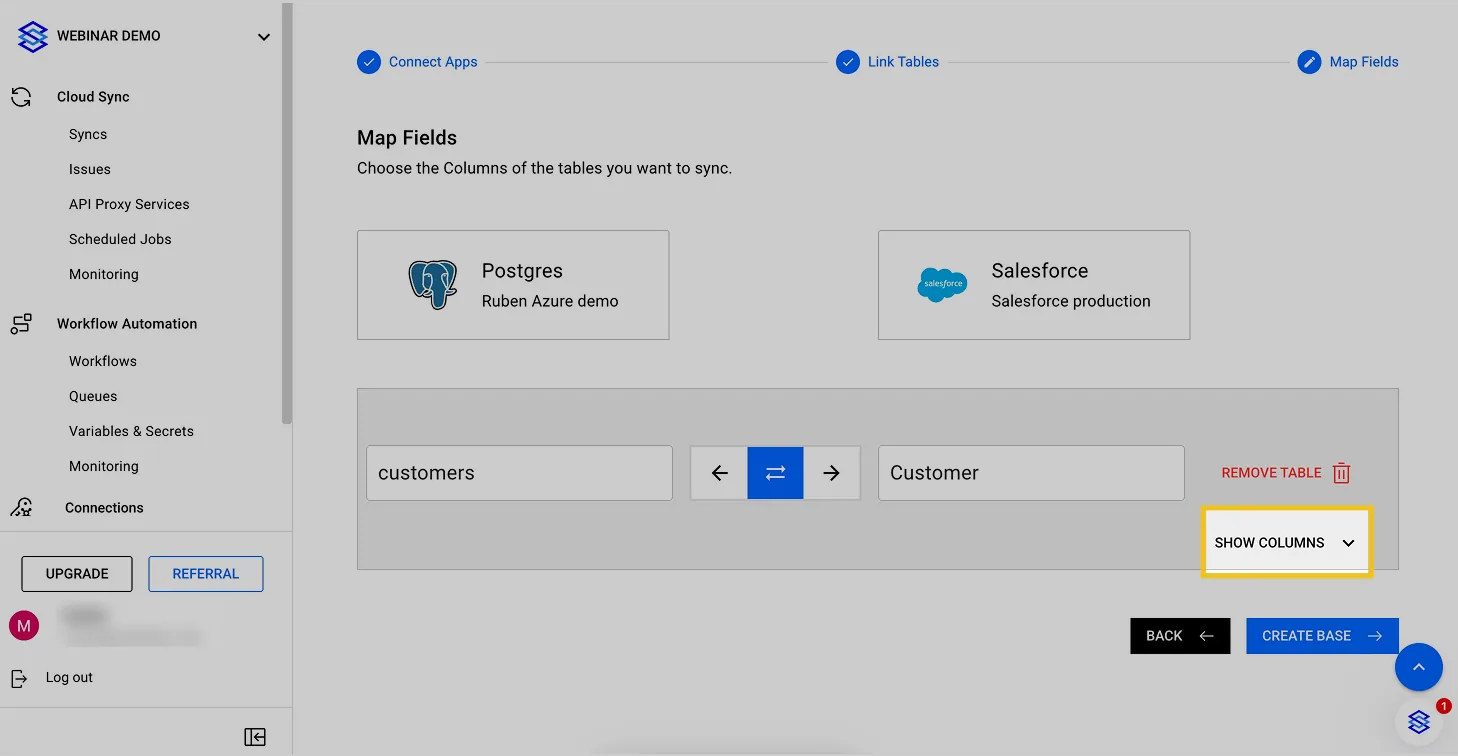Click CREATE BASE button
Image resolution: width=1458 pixels, height=756 pixels.
point(1322,636)
